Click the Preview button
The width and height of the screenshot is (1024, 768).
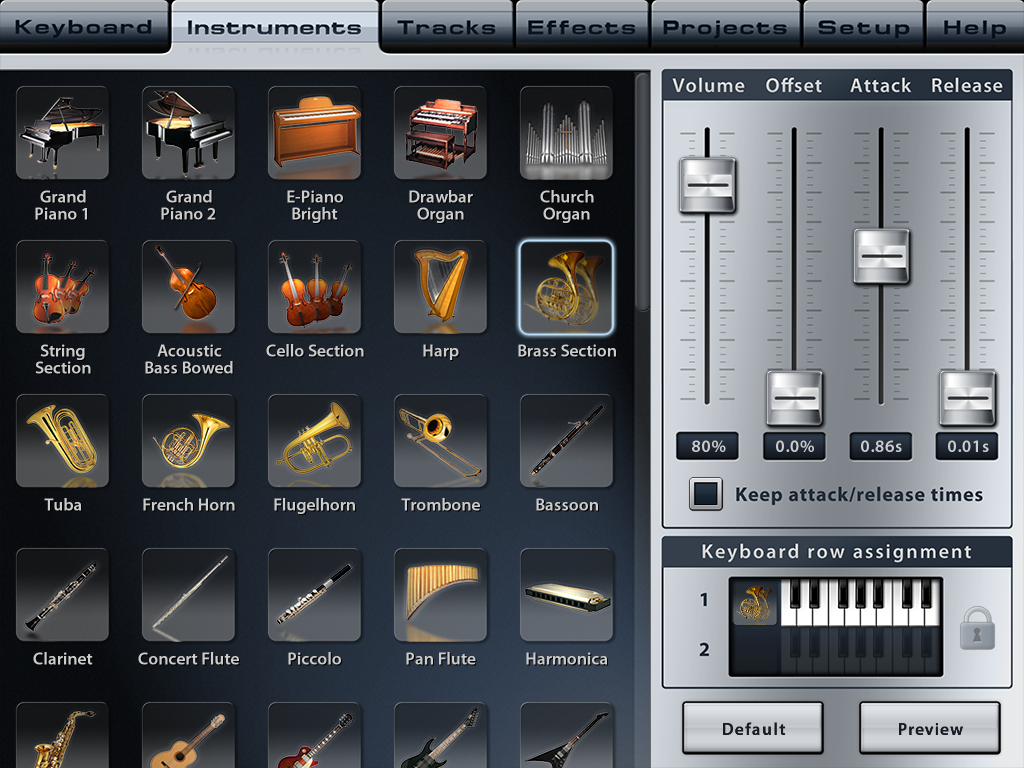click(930, 728)
